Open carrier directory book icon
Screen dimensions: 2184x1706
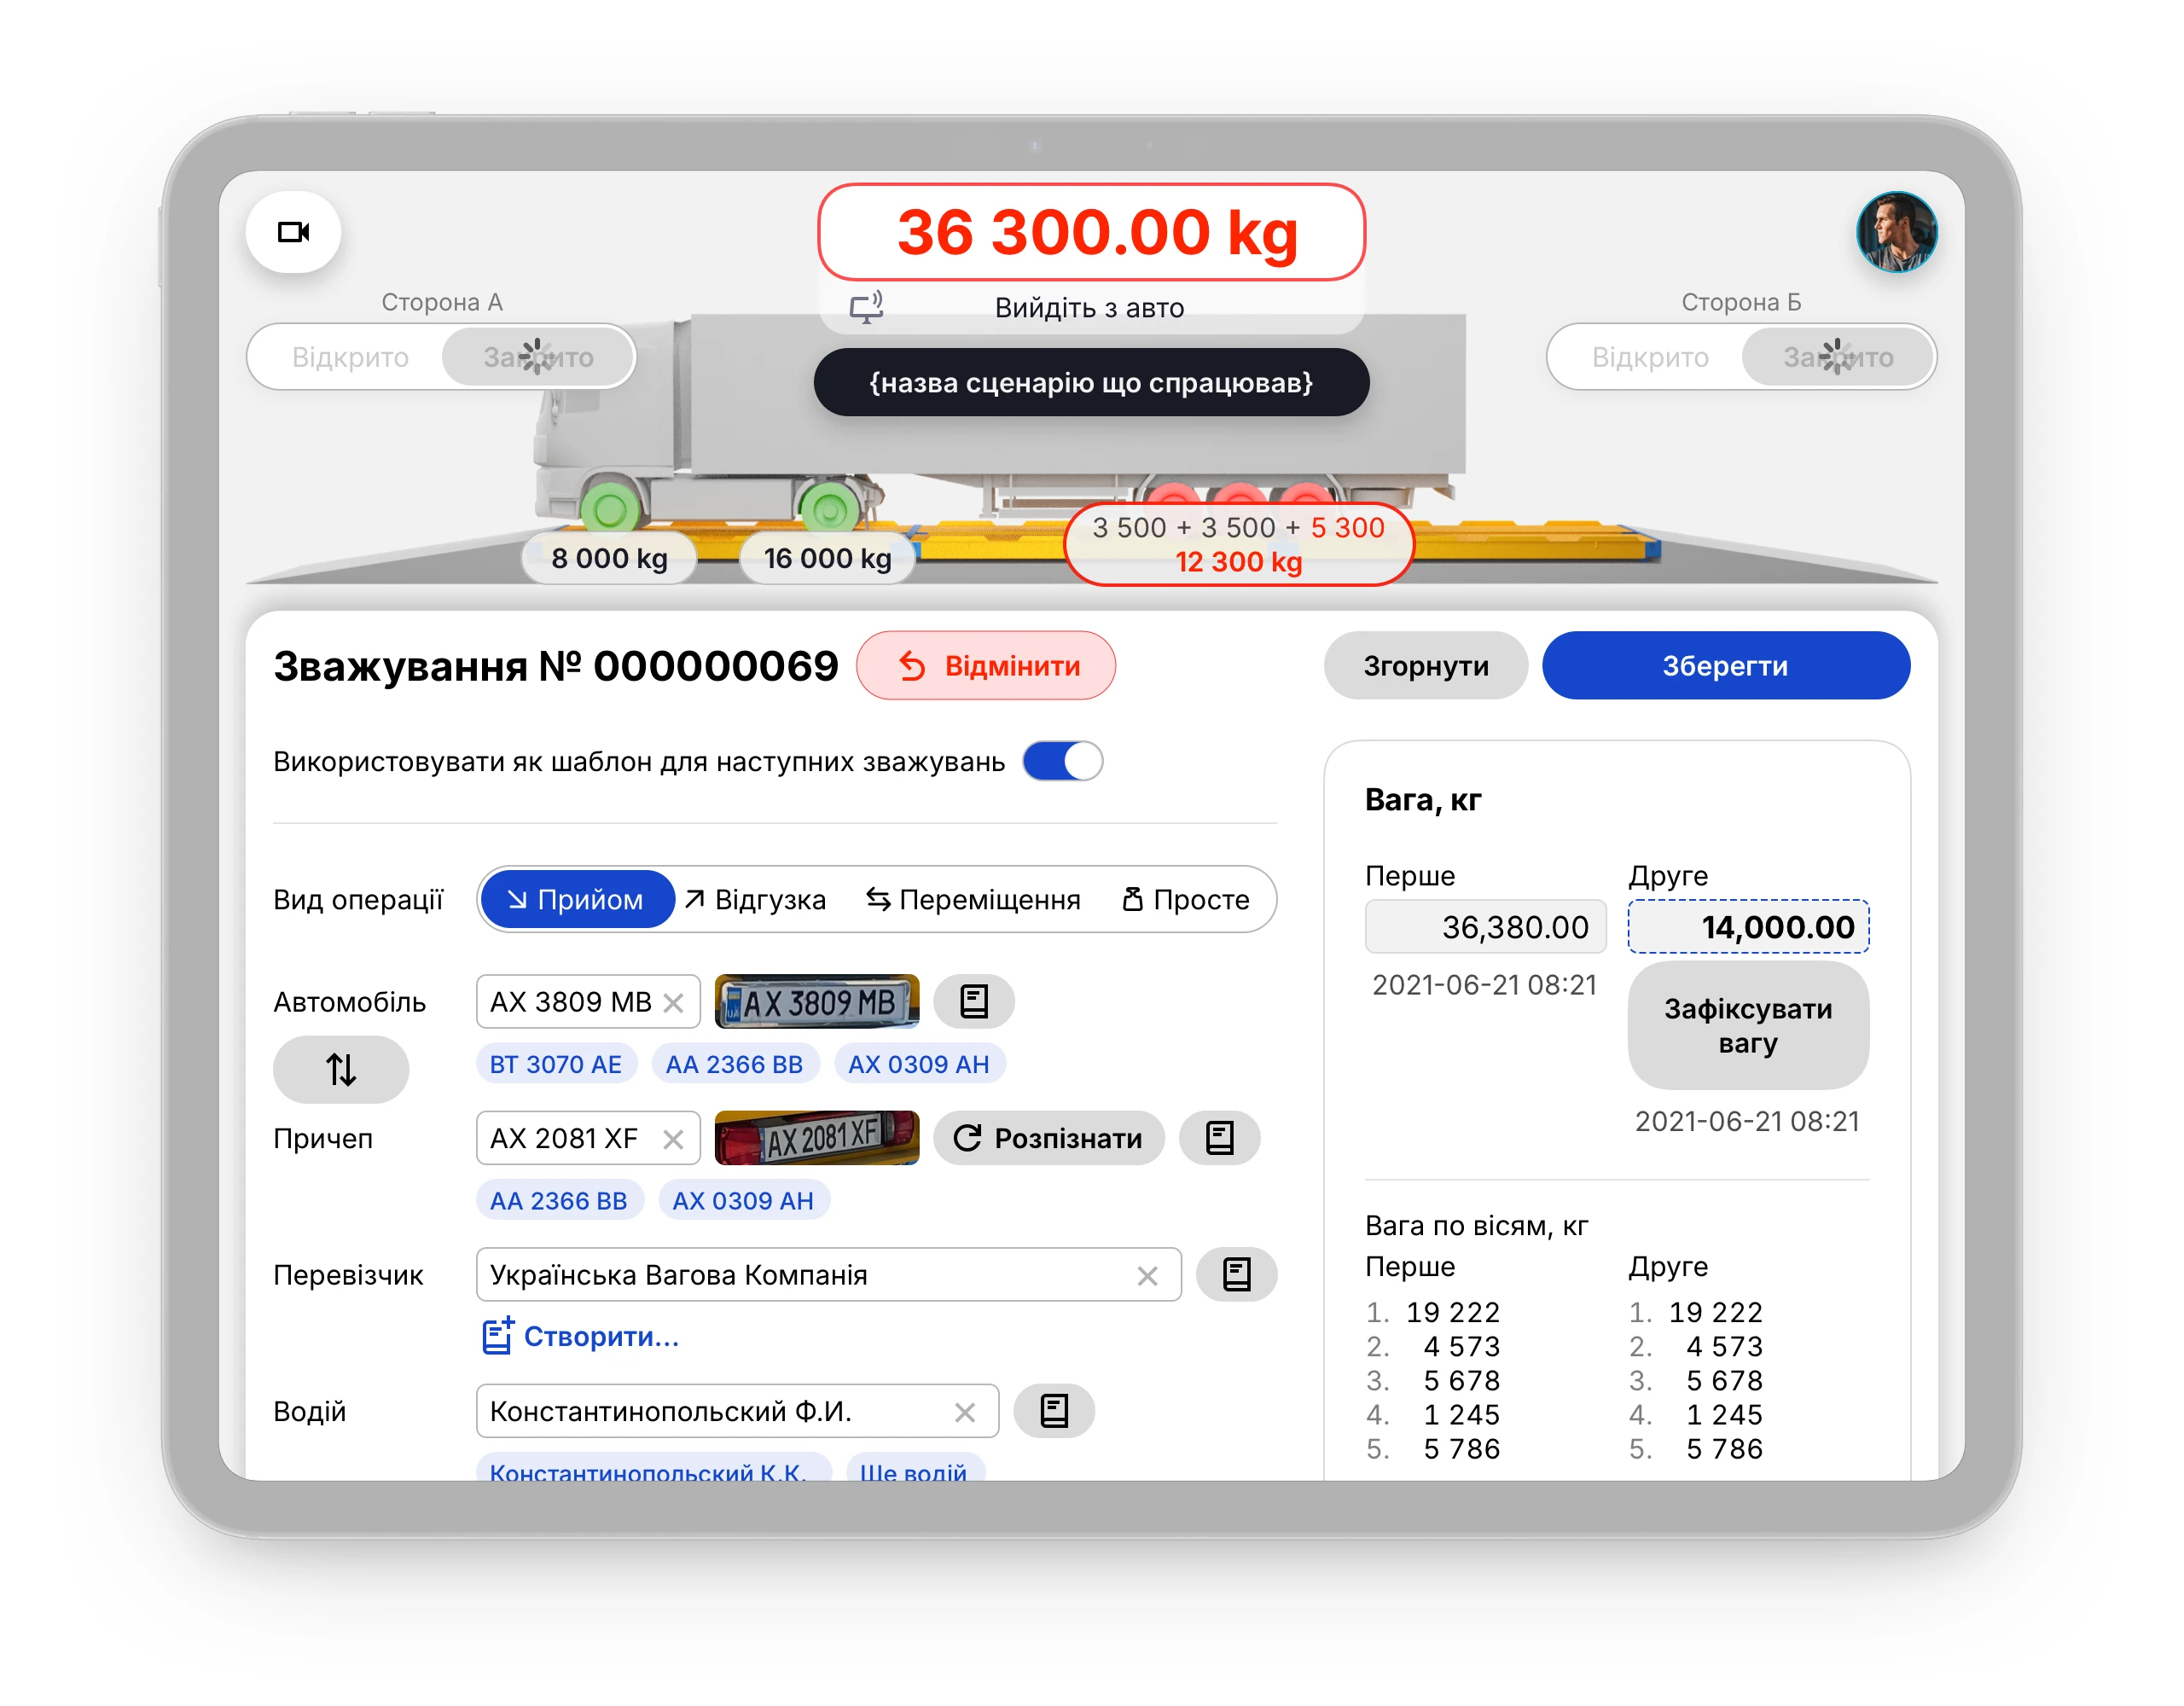click(1235, 1274)
